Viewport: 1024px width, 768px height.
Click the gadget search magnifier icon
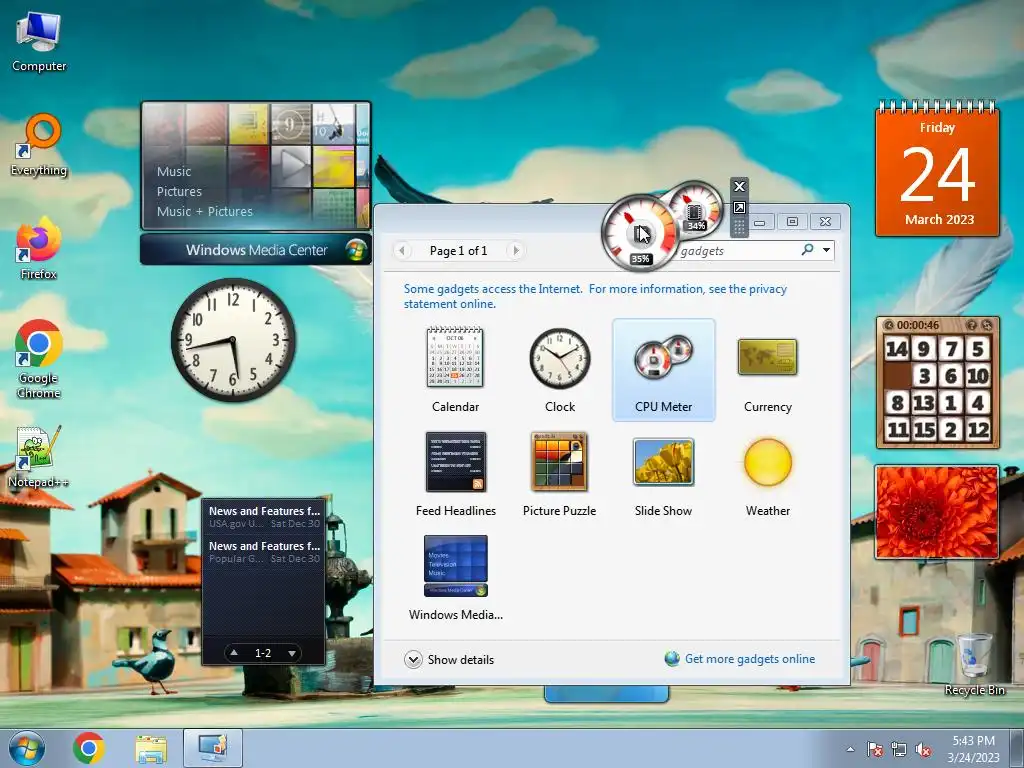[x=808, y=249]
